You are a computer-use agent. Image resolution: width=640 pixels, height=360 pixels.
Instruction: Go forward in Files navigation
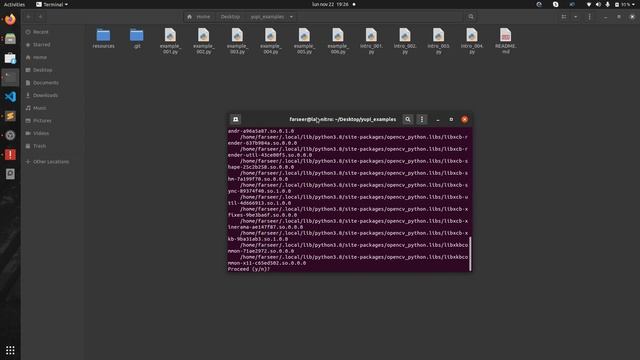tap(40, 17)
